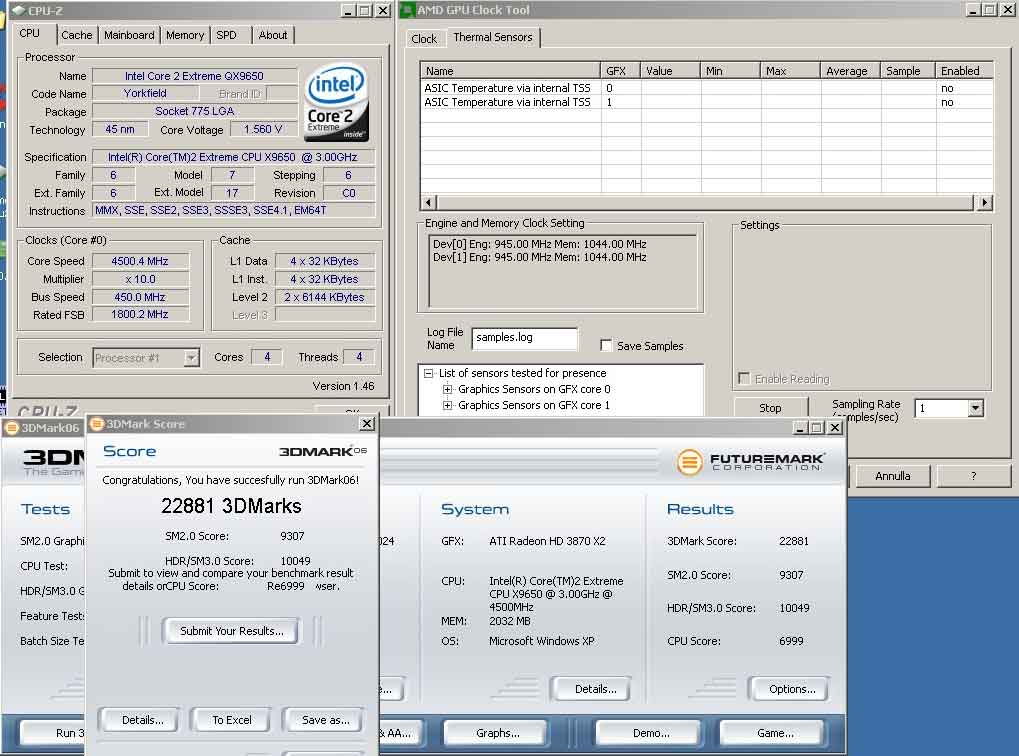Click the '22881 3DMarks' score heading

pyautogui.click(x=231, y=506)
